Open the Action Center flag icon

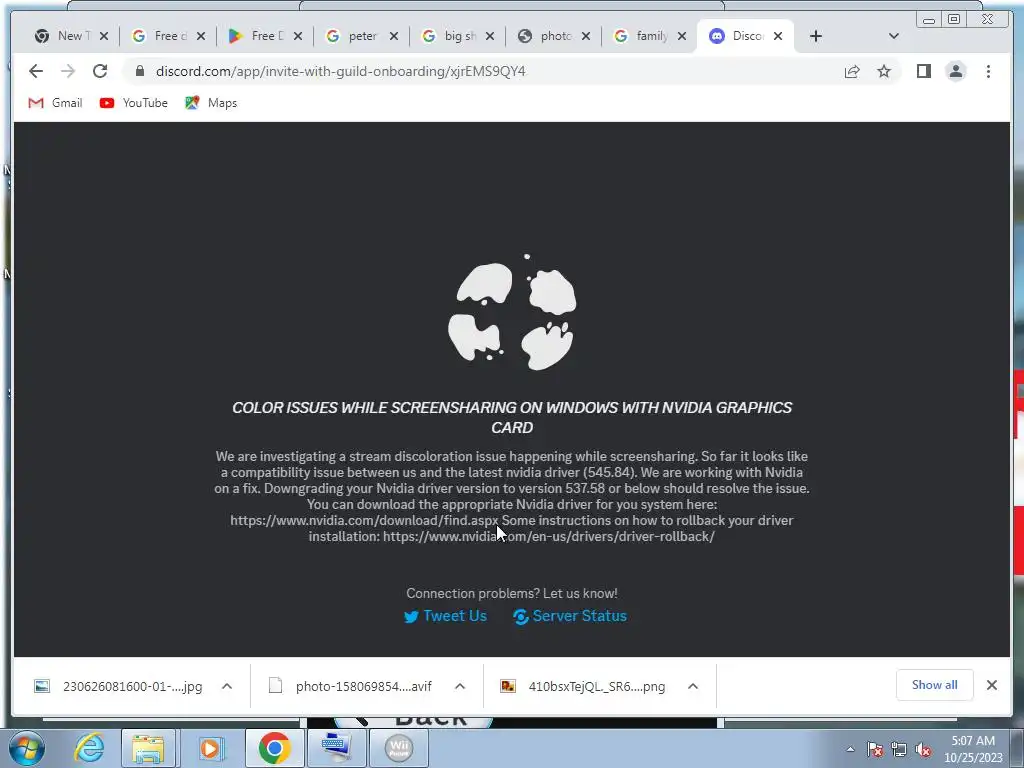[875, 750]
